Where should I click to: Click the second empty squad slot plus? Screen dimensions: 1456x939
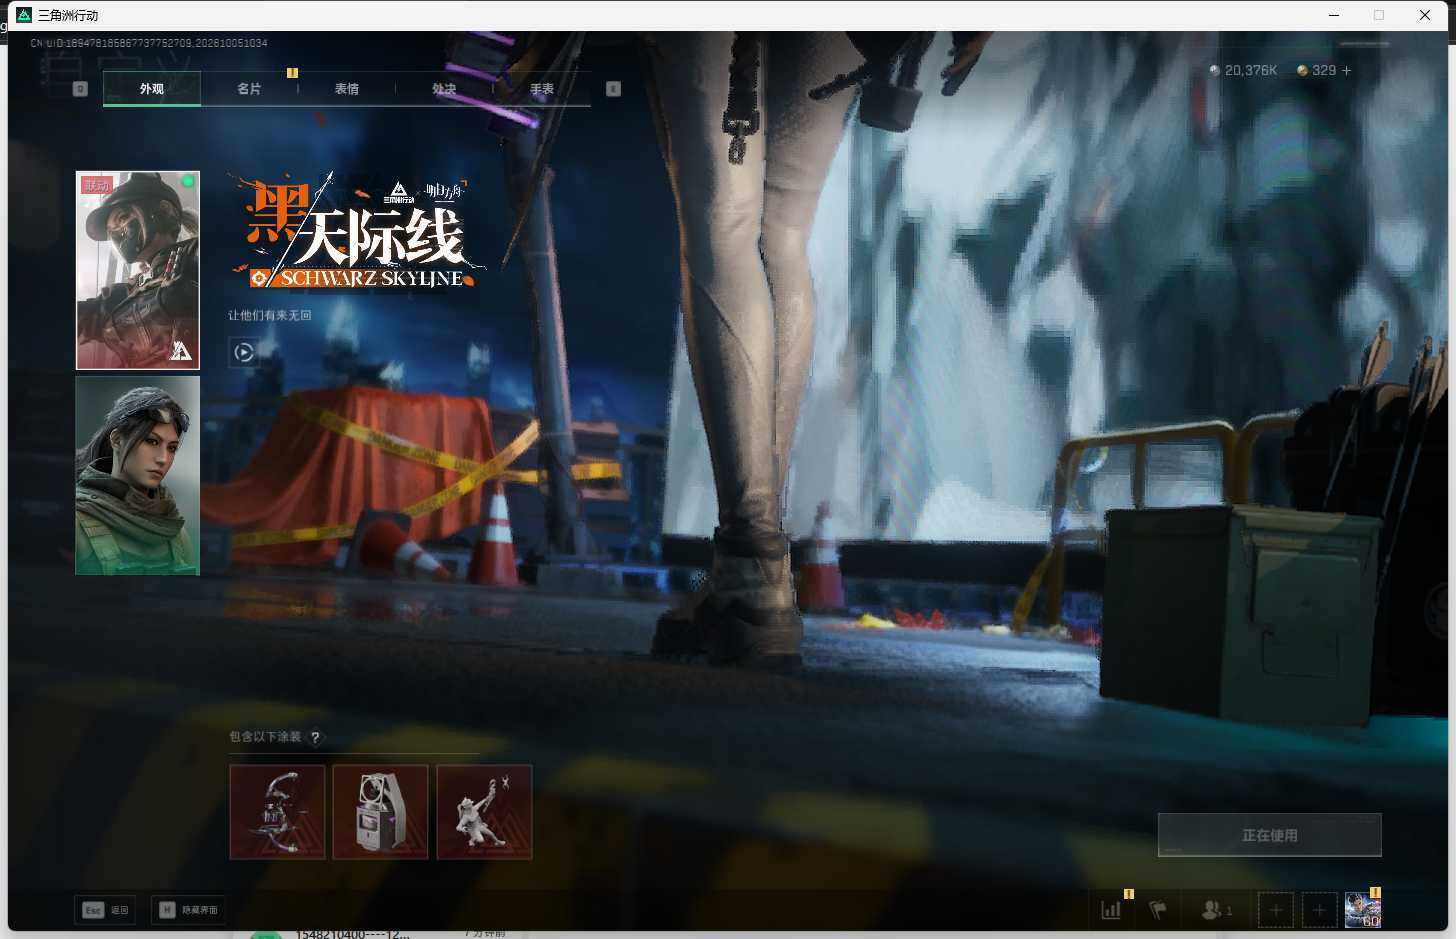(1319, 910)
